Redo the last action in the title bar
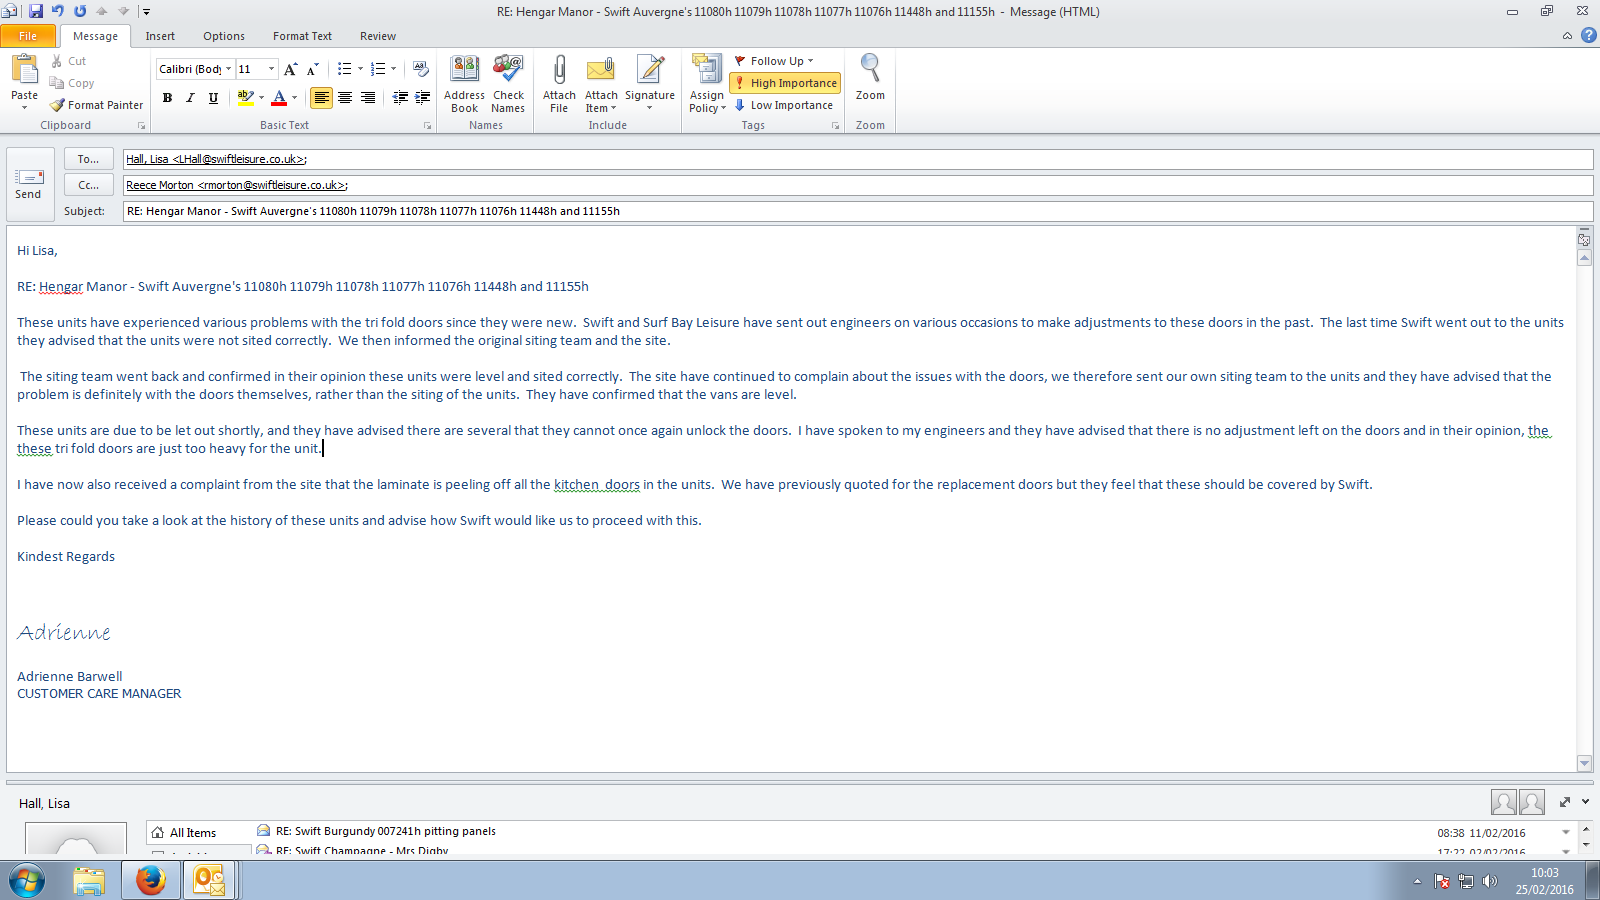 click(x=80, y=11)
